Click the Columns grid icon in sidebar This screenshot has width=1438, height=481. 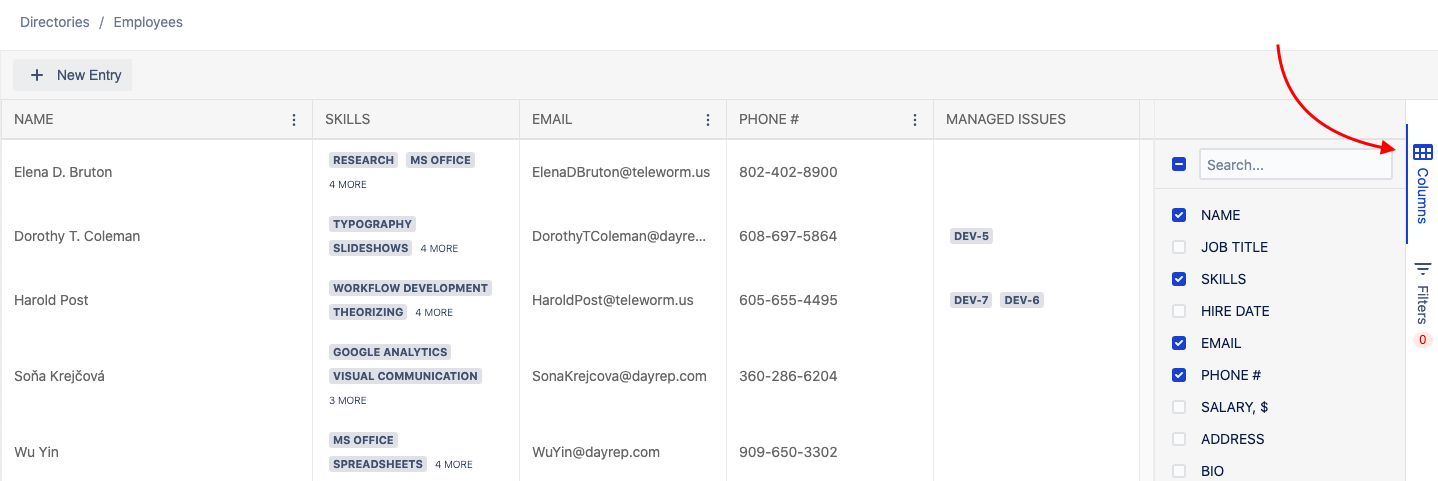pyautogui.click(x=1422, y=152)
